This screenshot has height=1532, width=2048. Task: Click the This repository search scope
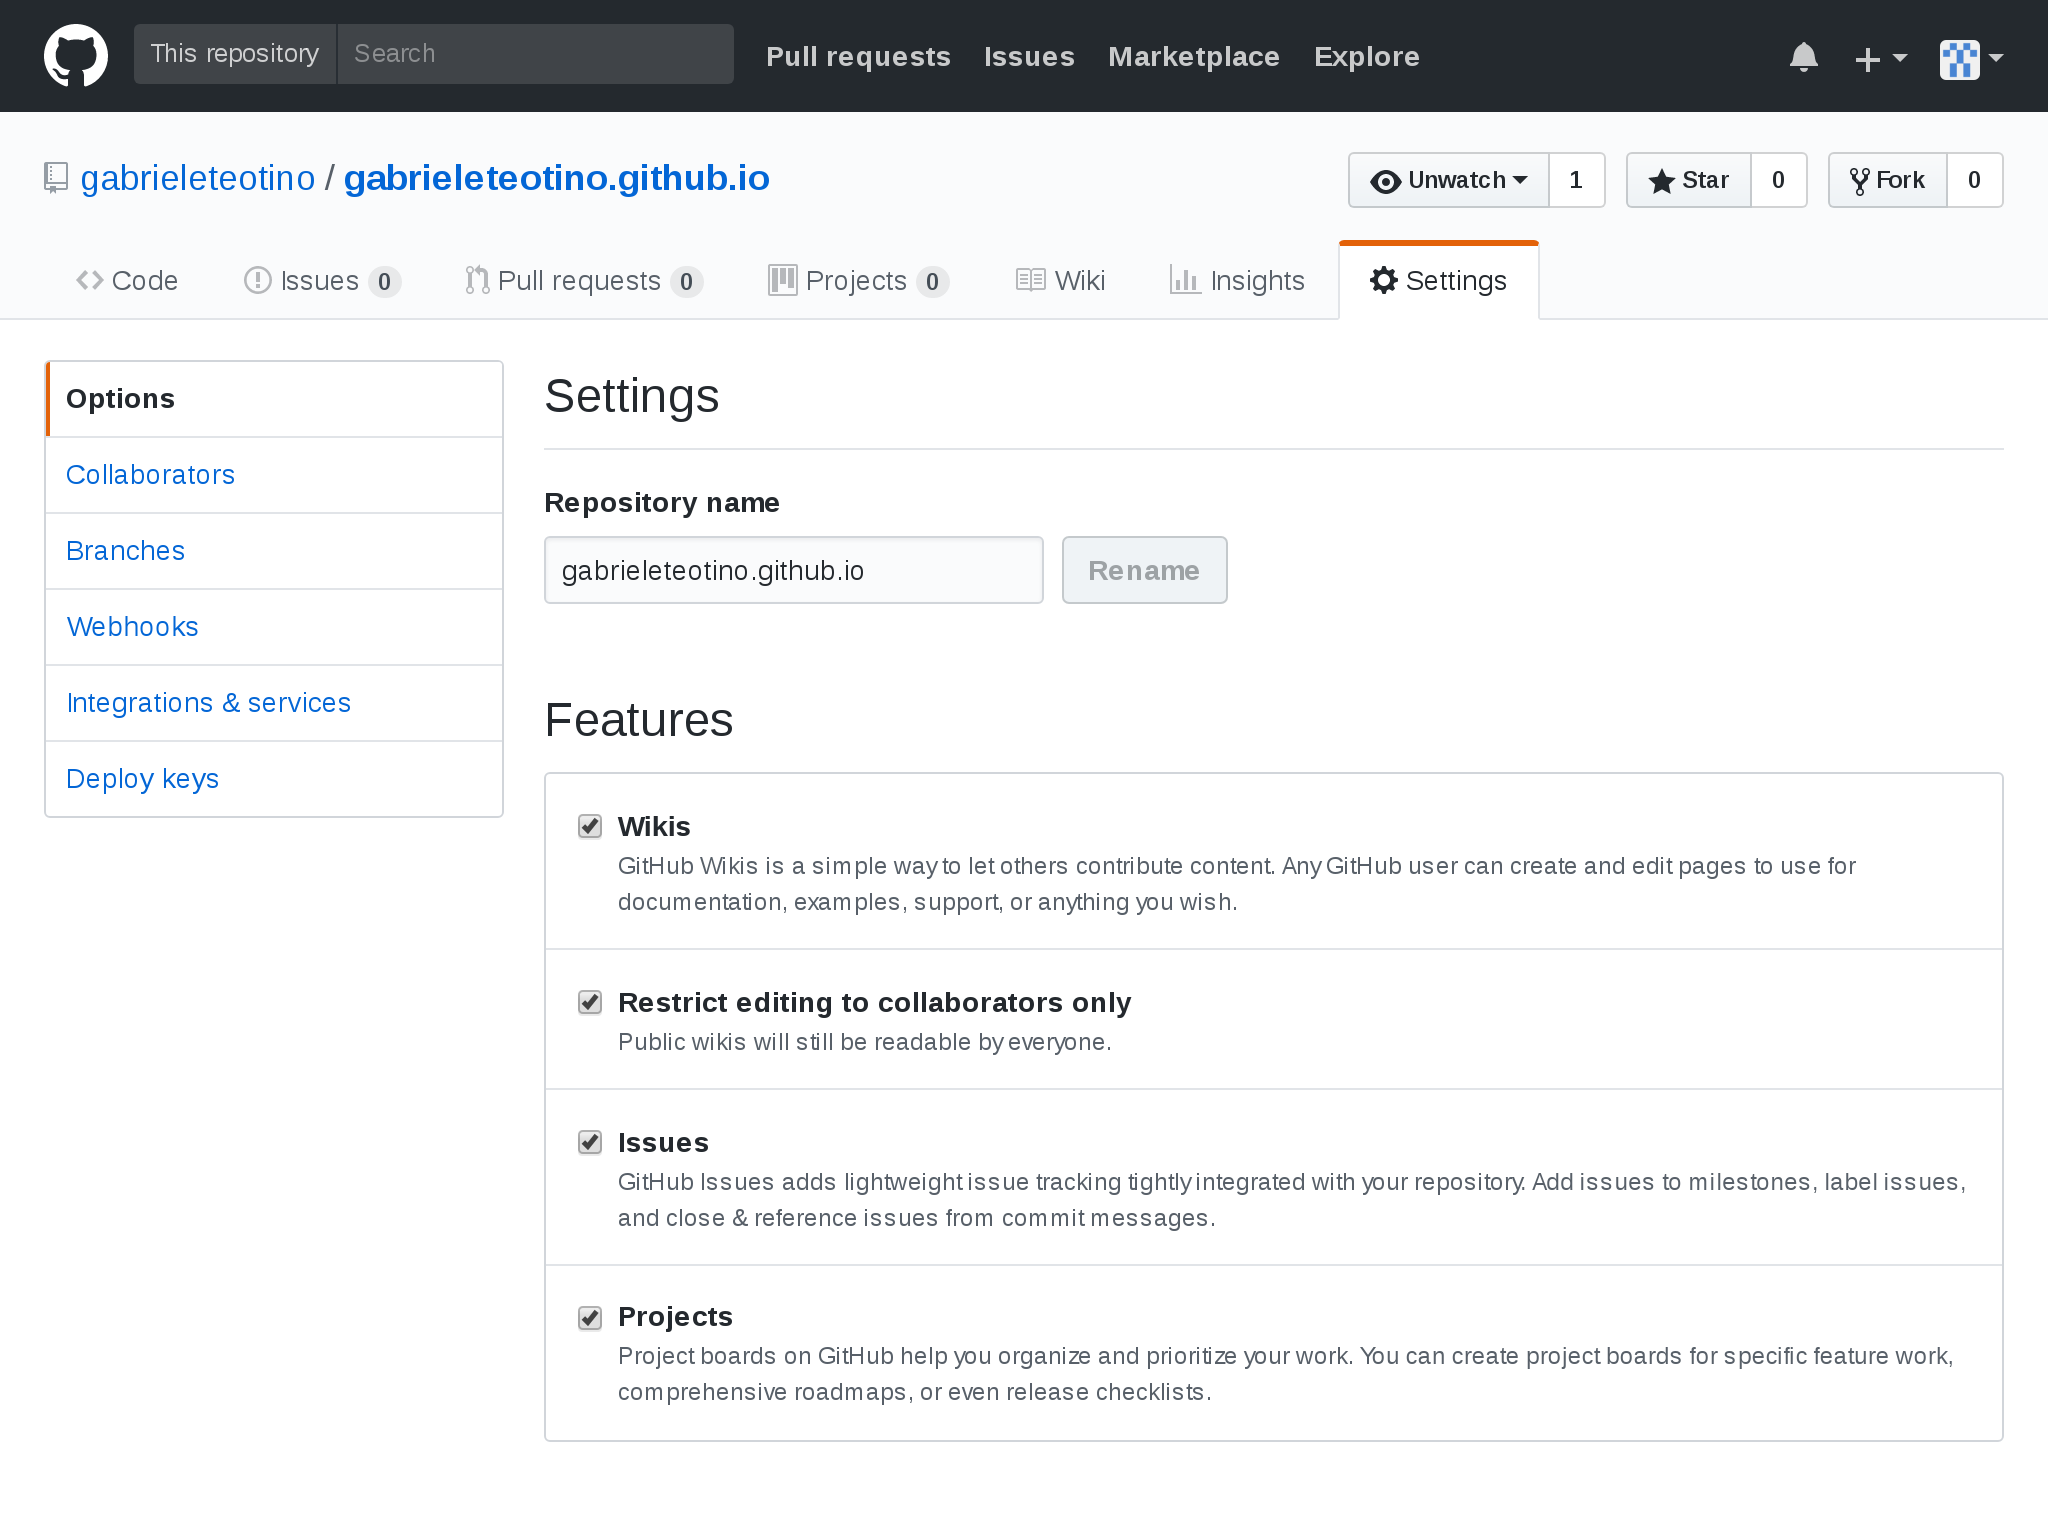pyautogui.click(x=235, y=54)
